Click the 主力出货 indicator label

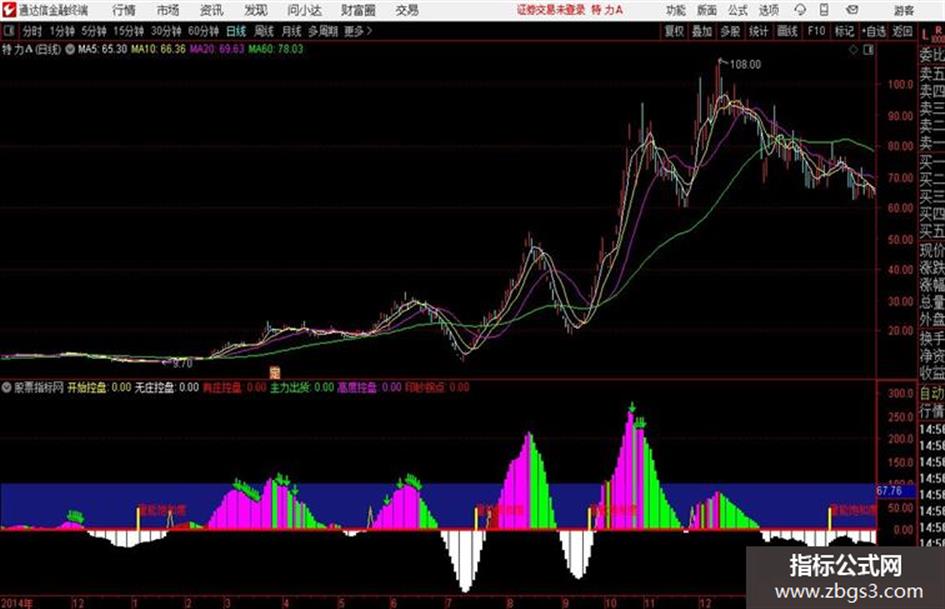(290, 387)
